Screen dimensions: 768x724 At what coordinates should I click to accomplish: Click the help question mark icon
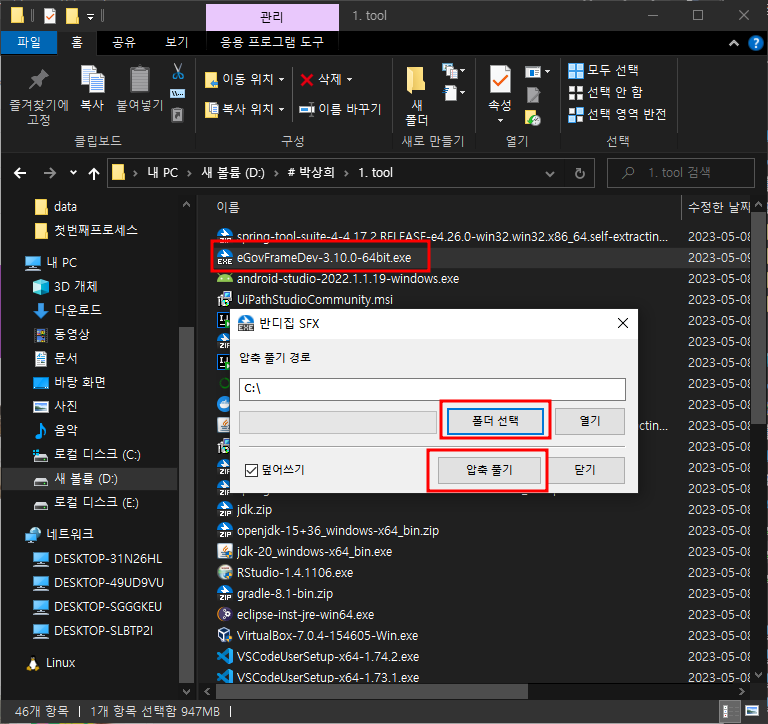(x=755, y=43)
